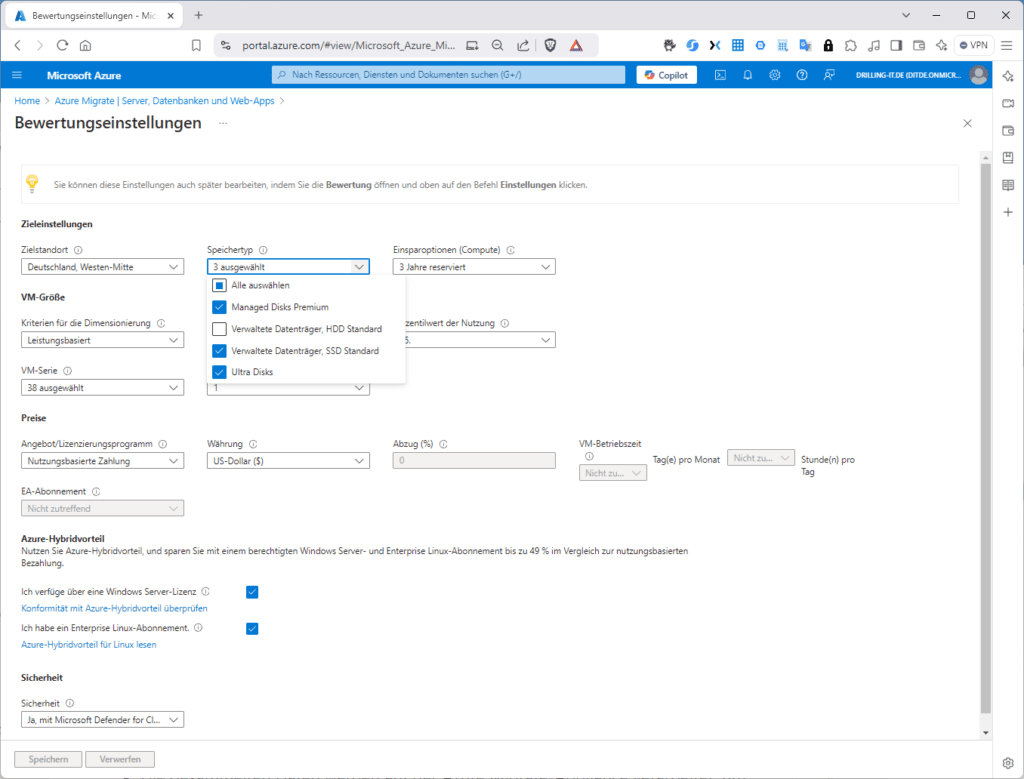Show info tooltip for Abzug (%)
Screen dimensions: 1024x779
point(443,444)
